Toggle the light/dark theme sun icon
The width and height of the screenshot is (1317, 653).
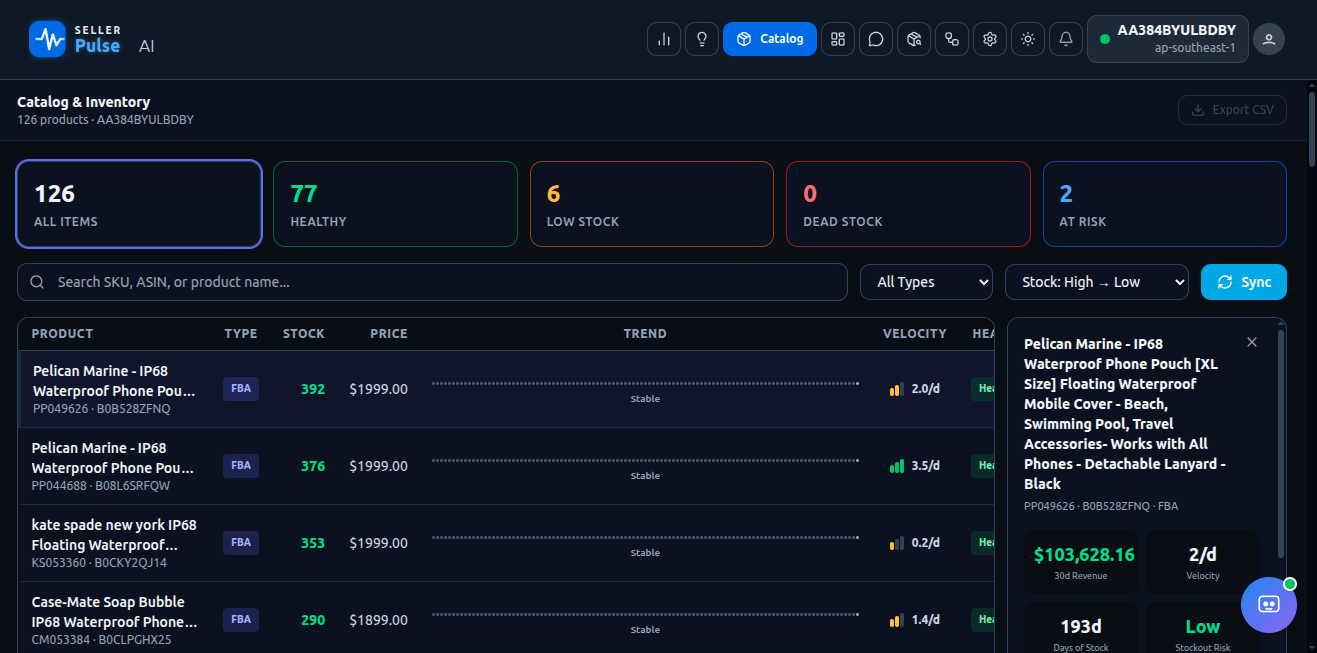[x=1028, y=39]
